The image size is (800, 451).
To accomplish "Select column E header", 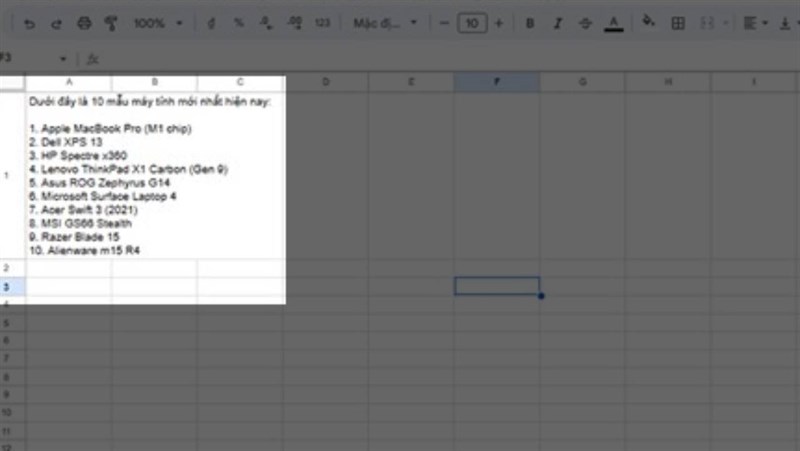I will (x=411, y=82).
